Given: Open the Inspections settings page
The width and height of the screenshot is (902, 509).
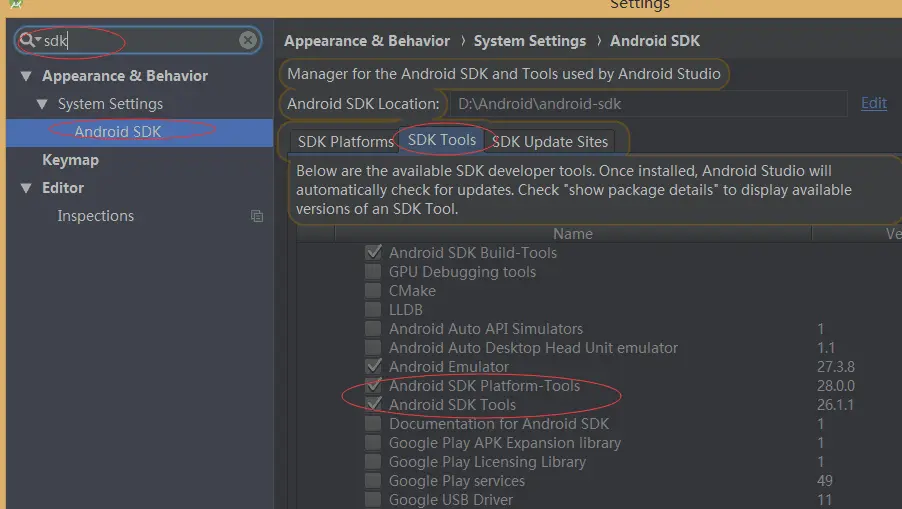Looking at the screenshot, I should point(95,216).
